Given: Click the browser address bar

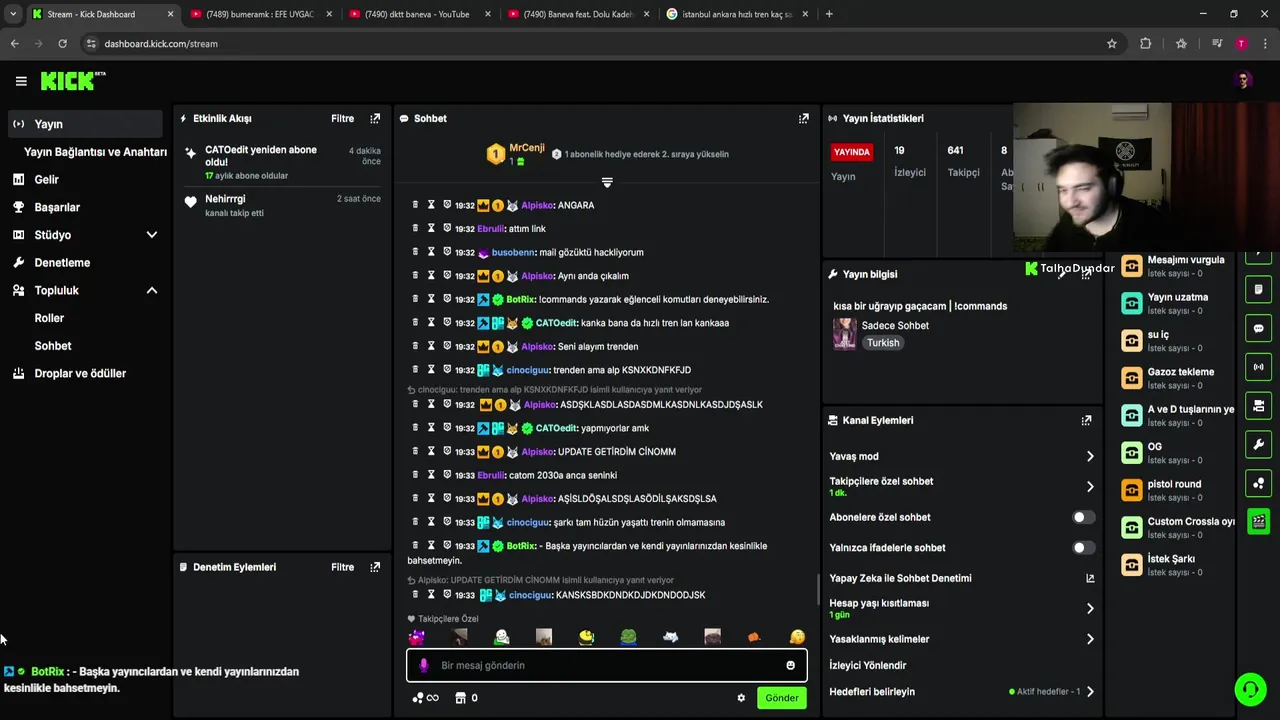Looking at the screenshot, I should tap(590, 44).
